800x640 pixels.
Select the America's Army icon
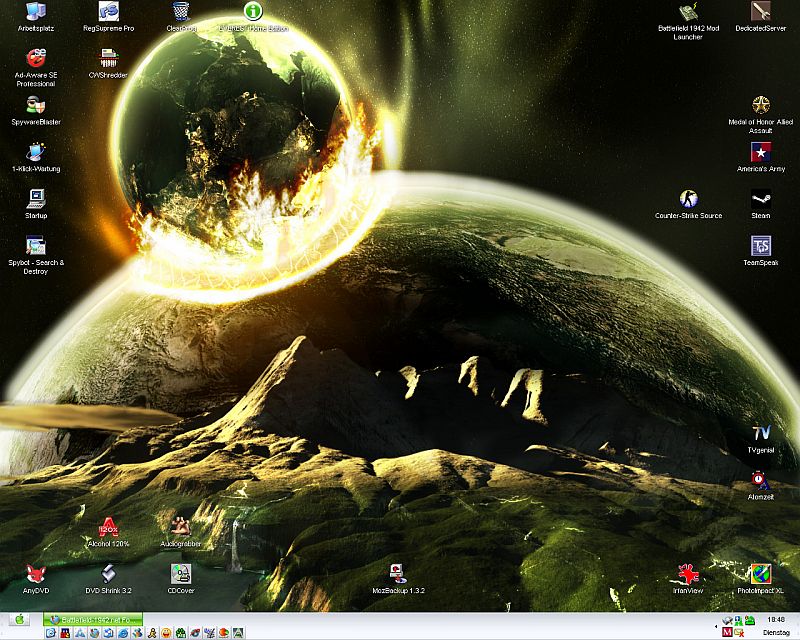761,152
